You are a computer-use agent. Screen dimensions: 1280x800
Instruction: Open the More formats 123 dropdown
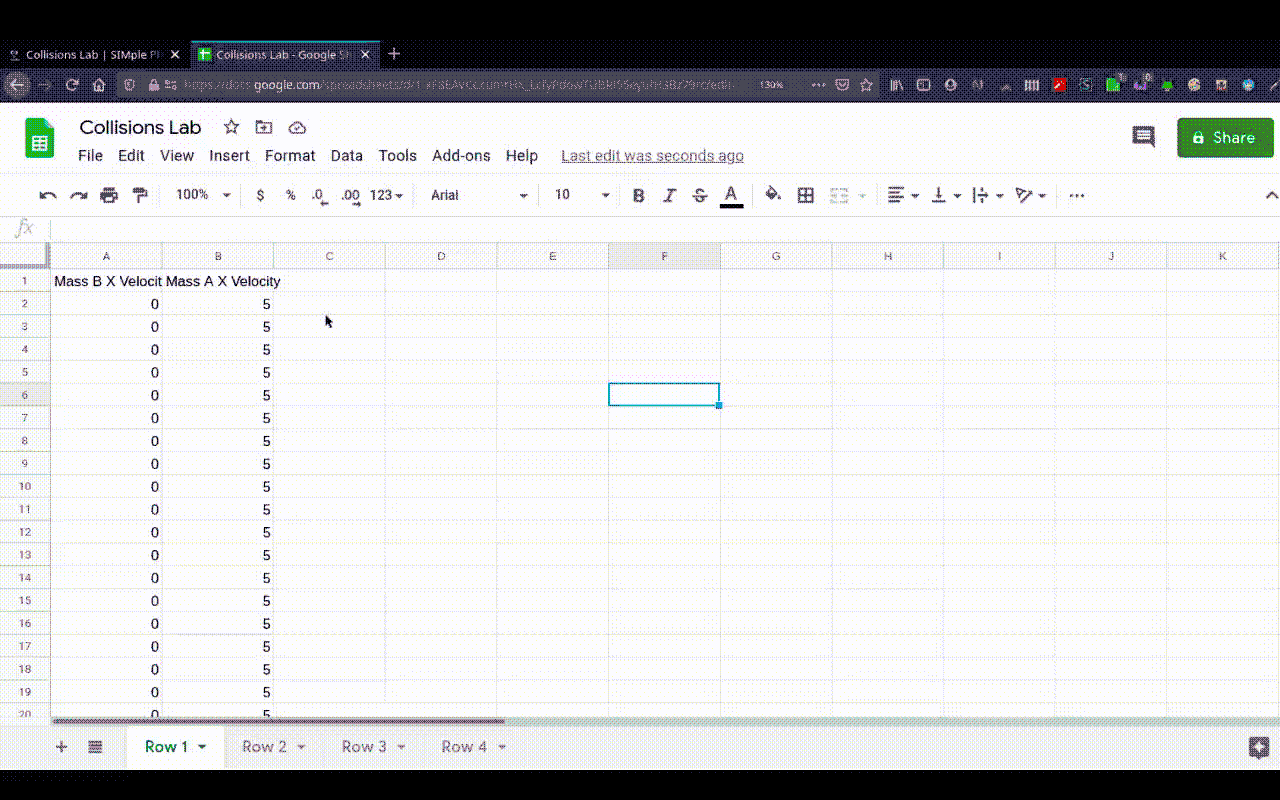(x=382, y=195)
